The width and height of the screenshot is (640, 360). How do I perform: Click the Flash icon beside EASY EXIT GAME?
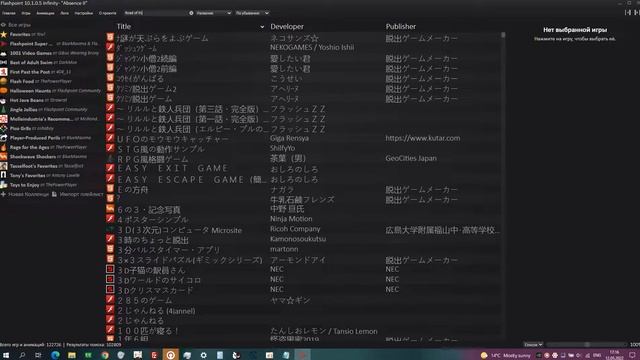click(110, 168)
